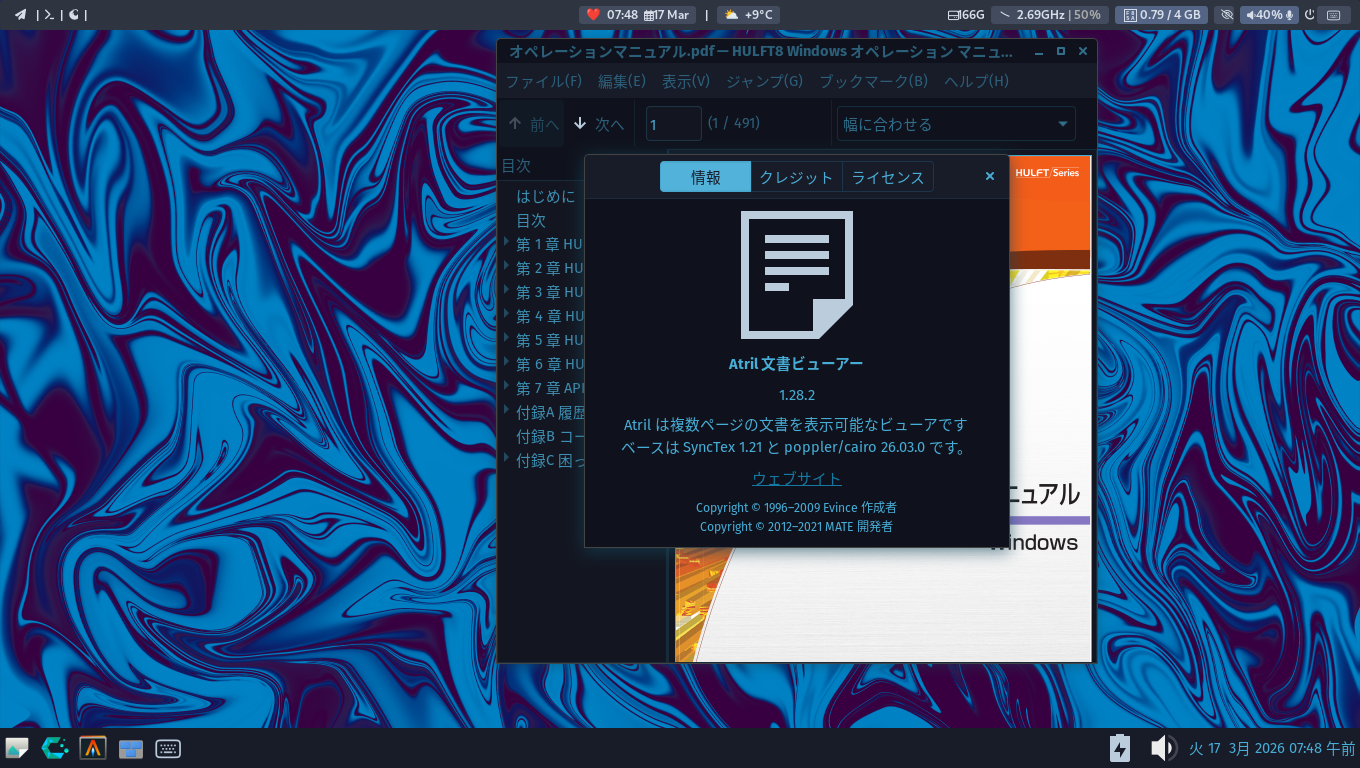Click the 07:48 clock in top panel

[622, 15]
